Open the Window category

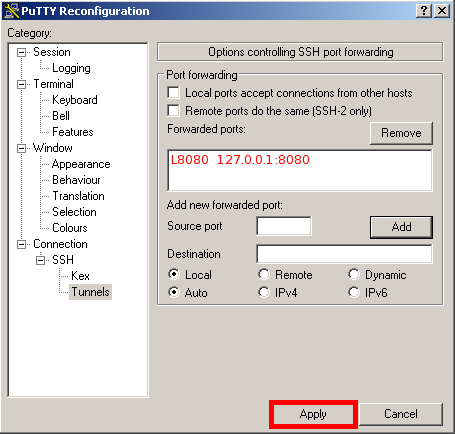[x=53, y=148]
